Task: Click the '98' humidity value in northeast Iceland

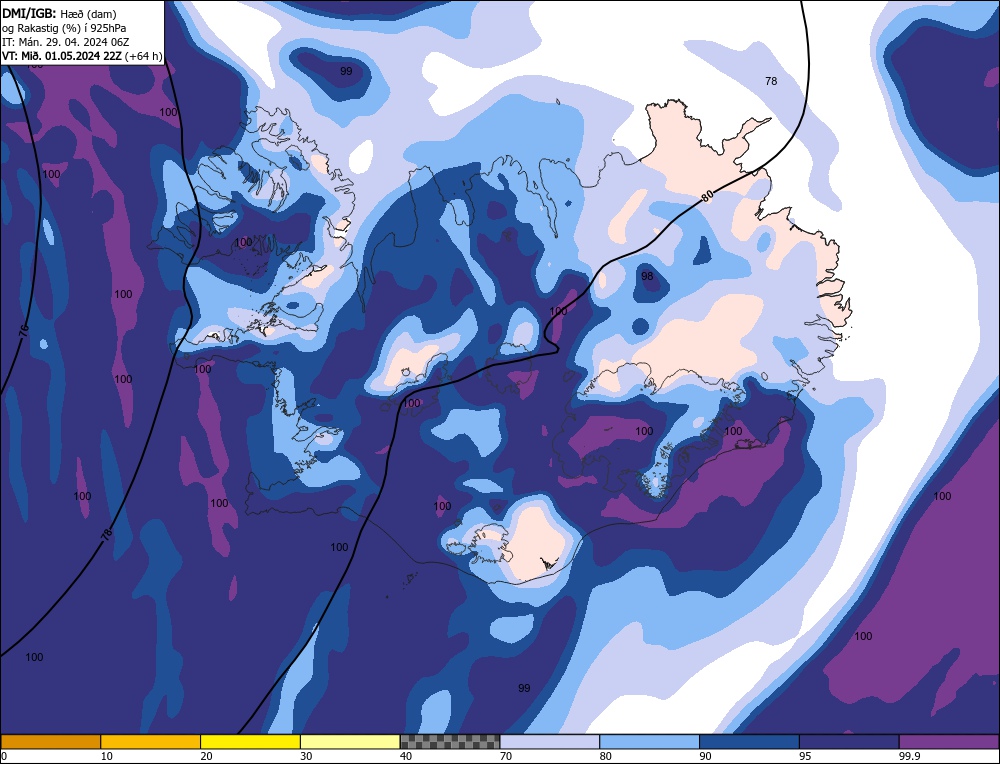Action: click(647, 276)
